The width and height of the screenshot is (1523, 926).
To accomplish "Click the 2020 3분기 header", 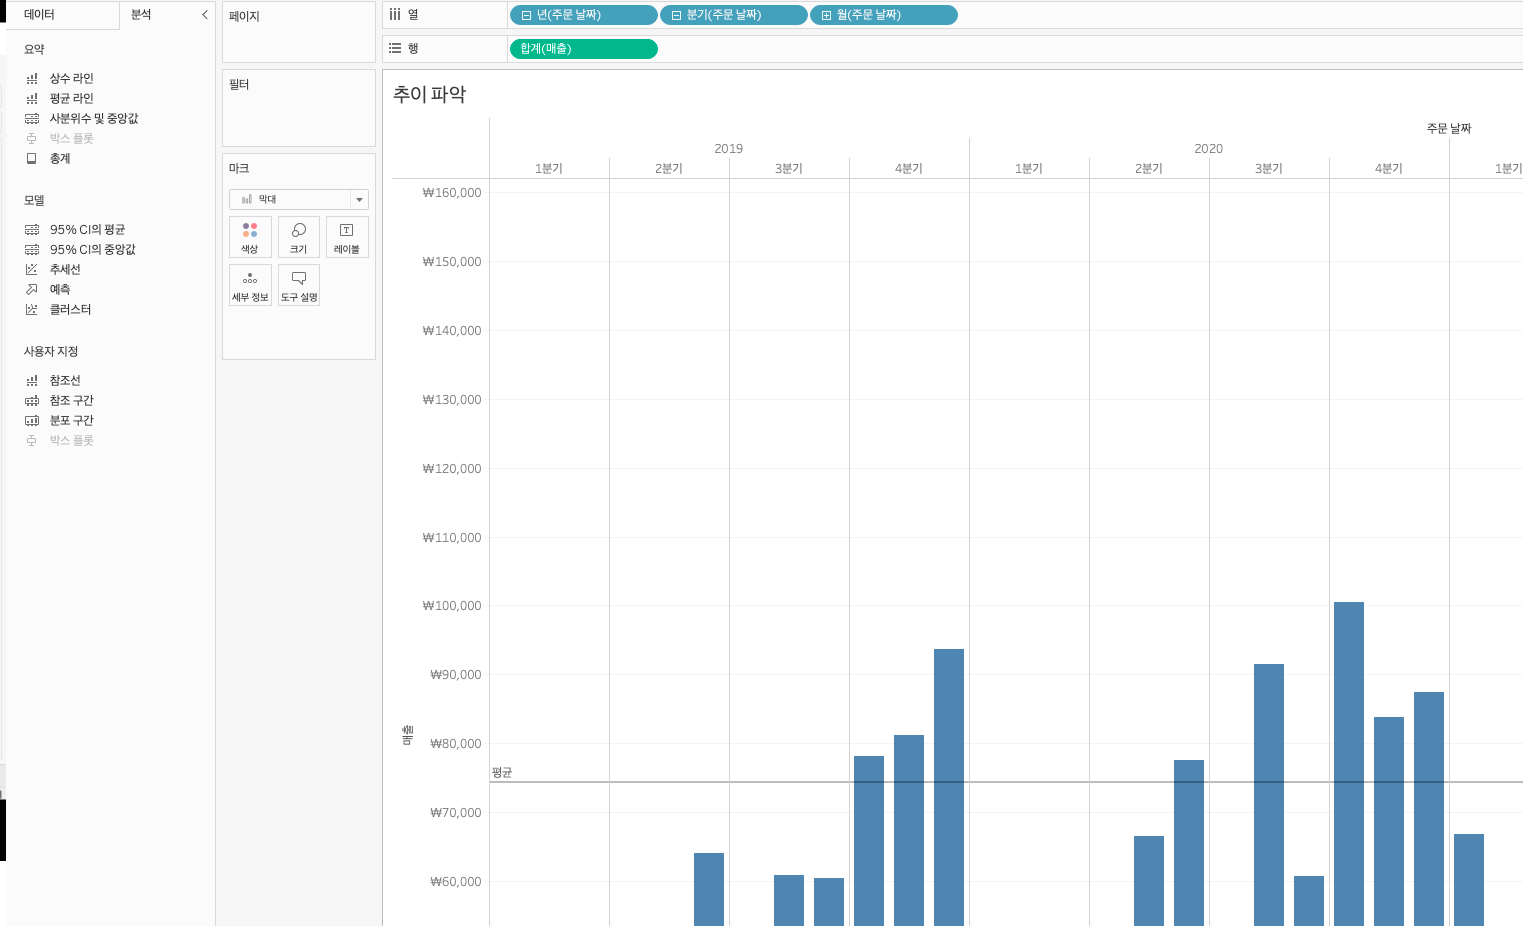I will point(1269,168).
